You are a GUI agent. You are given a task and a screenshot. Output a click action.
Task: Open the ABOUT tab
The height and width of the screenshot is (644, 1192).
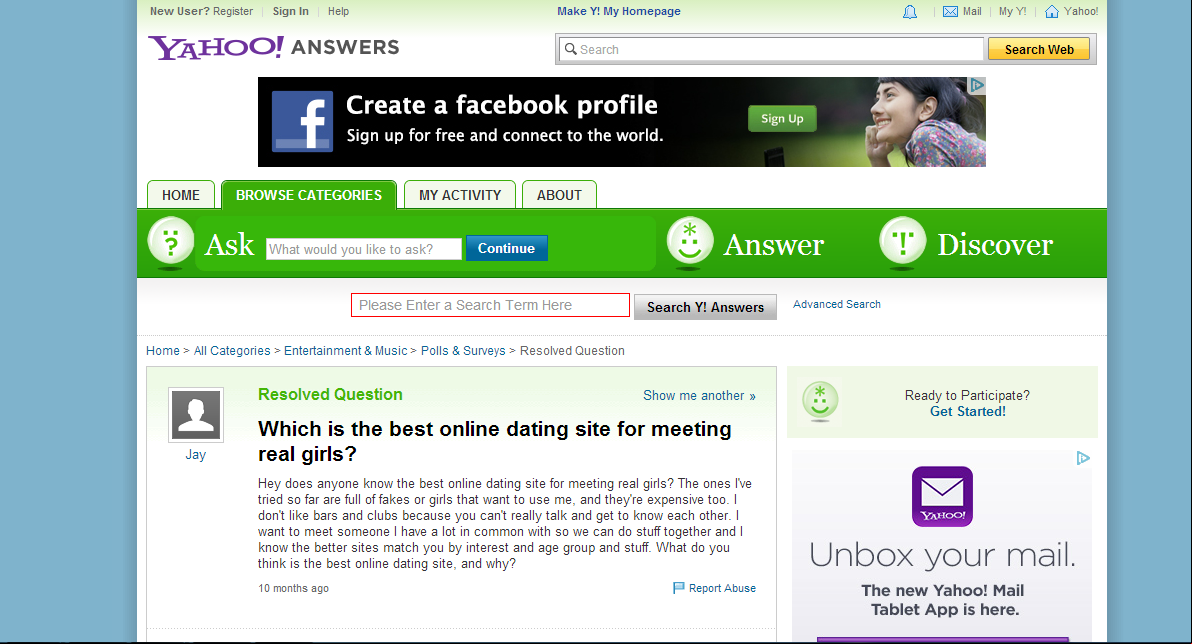click(x=559, y=195)
